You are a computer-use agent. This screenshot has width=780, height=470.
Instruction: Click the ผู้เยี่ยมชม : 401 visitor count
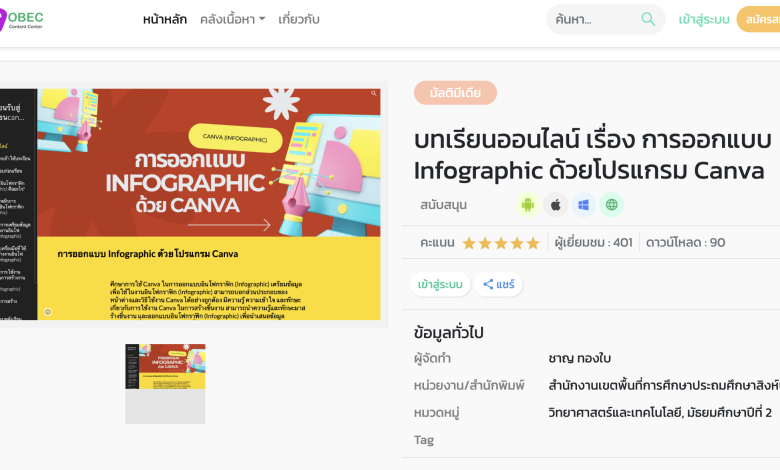[593, 243]
